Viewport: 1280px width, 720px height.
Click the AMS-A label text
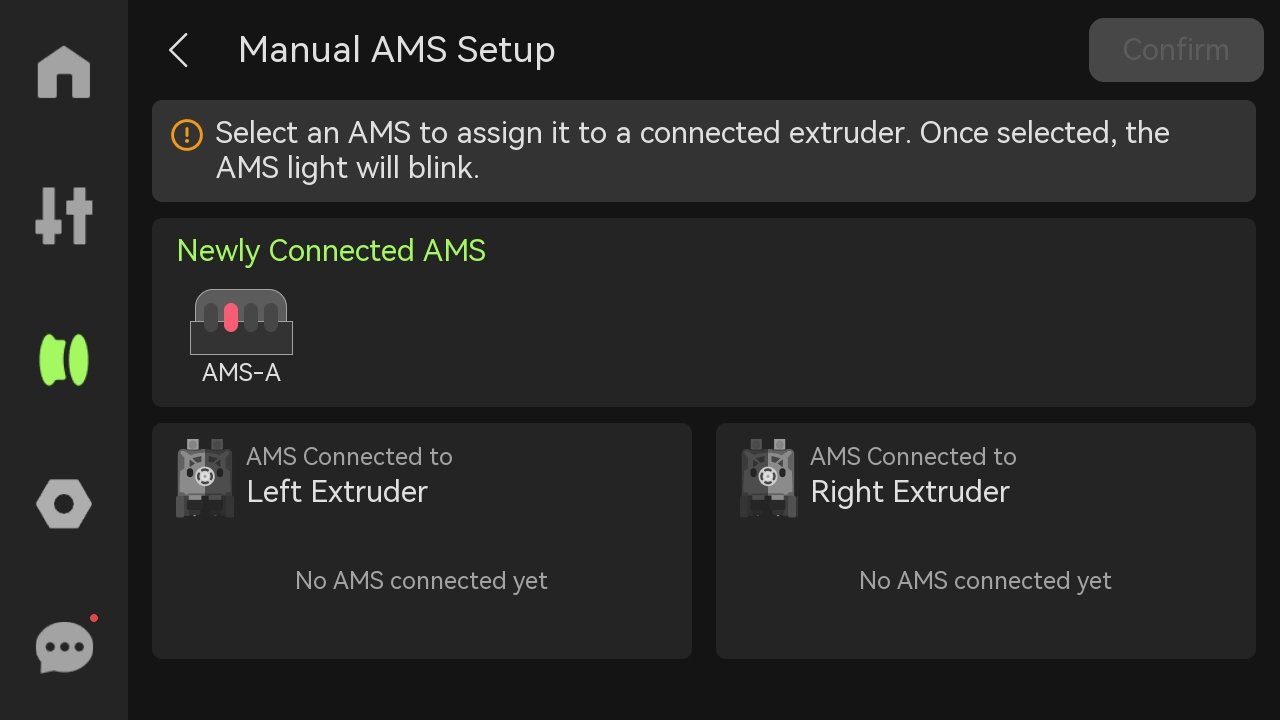coord(241,373)
